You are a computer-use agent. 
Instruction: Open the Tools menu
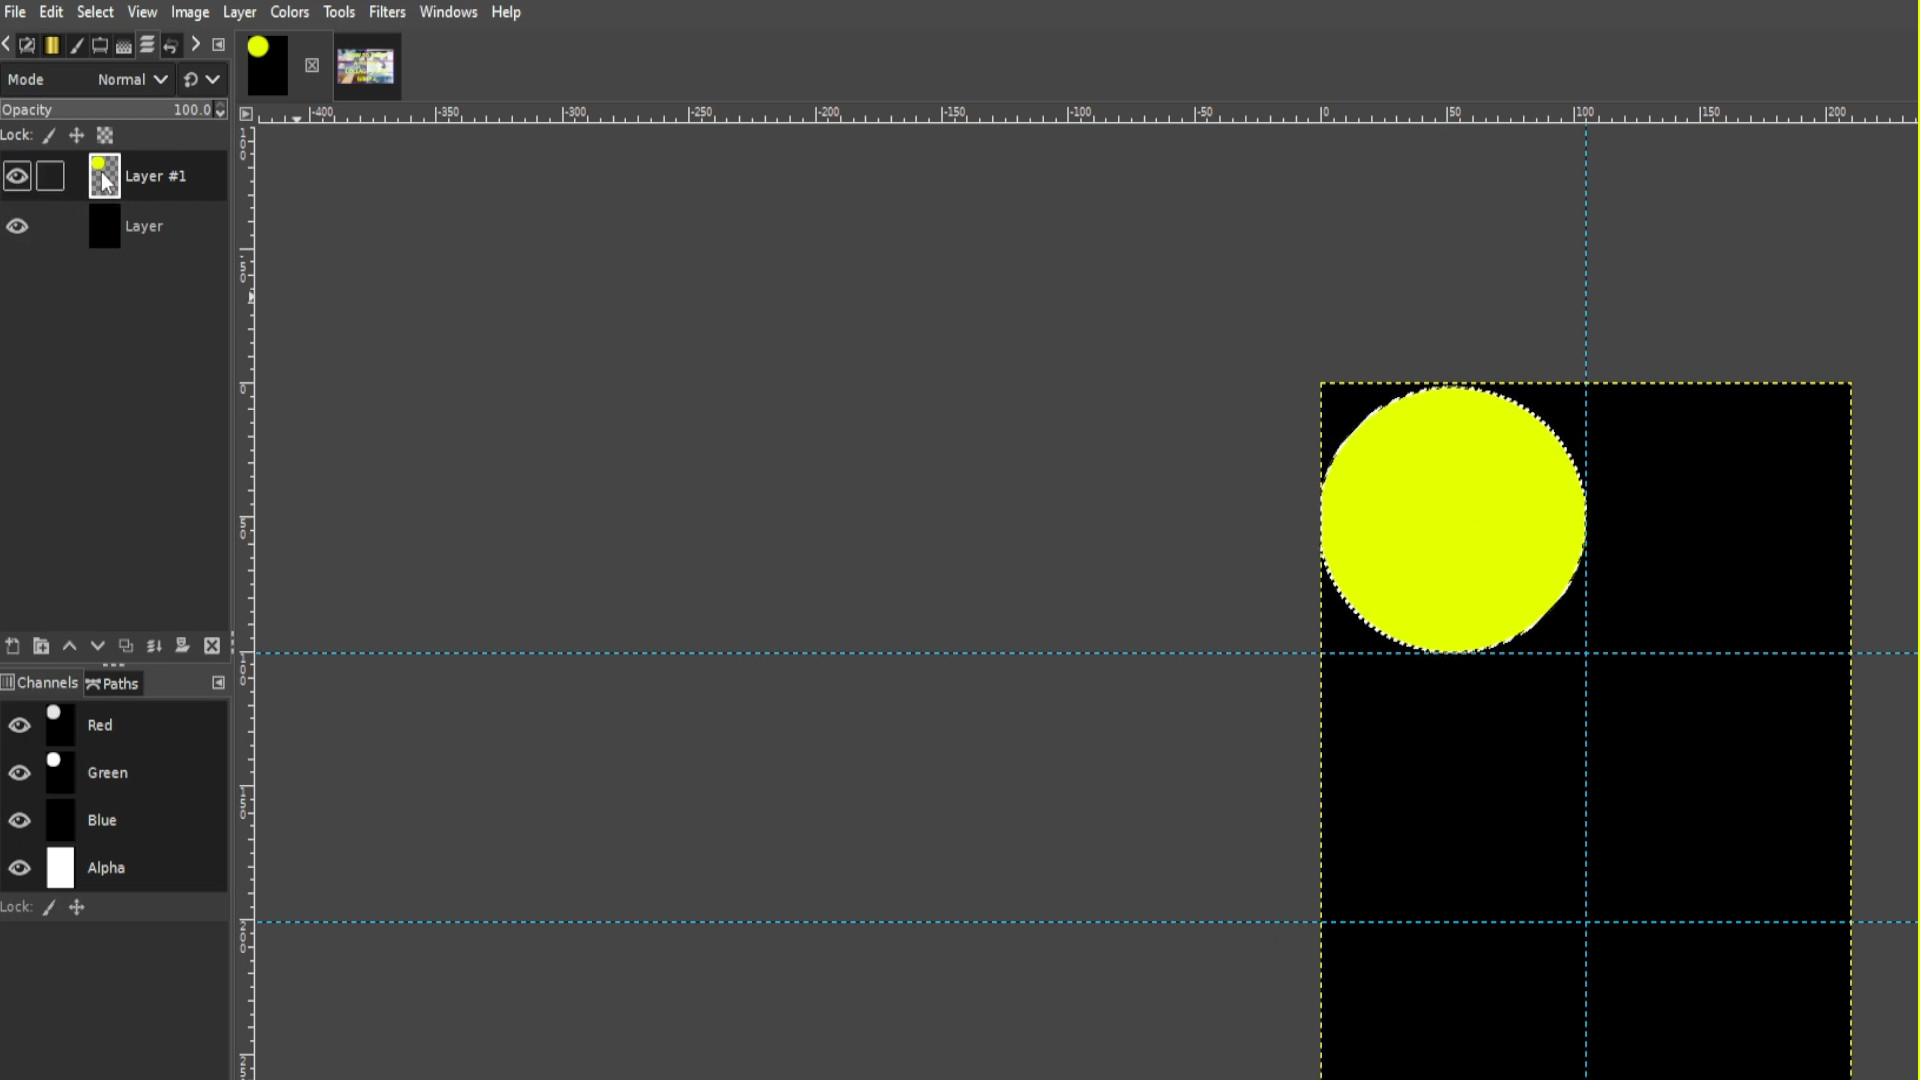[339, 12]
